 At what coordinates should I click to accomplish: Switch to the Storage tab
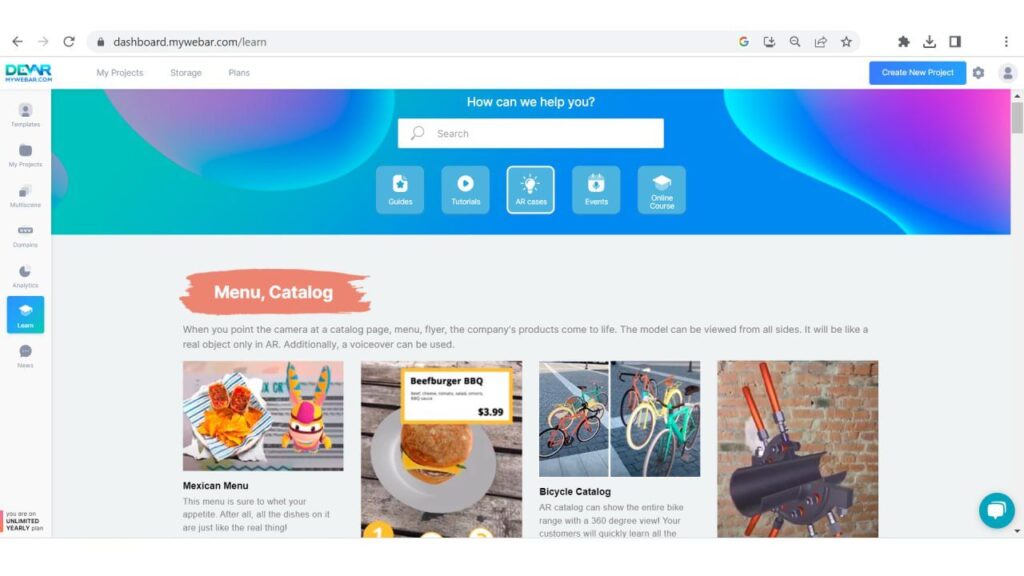[x=186, y=73]
